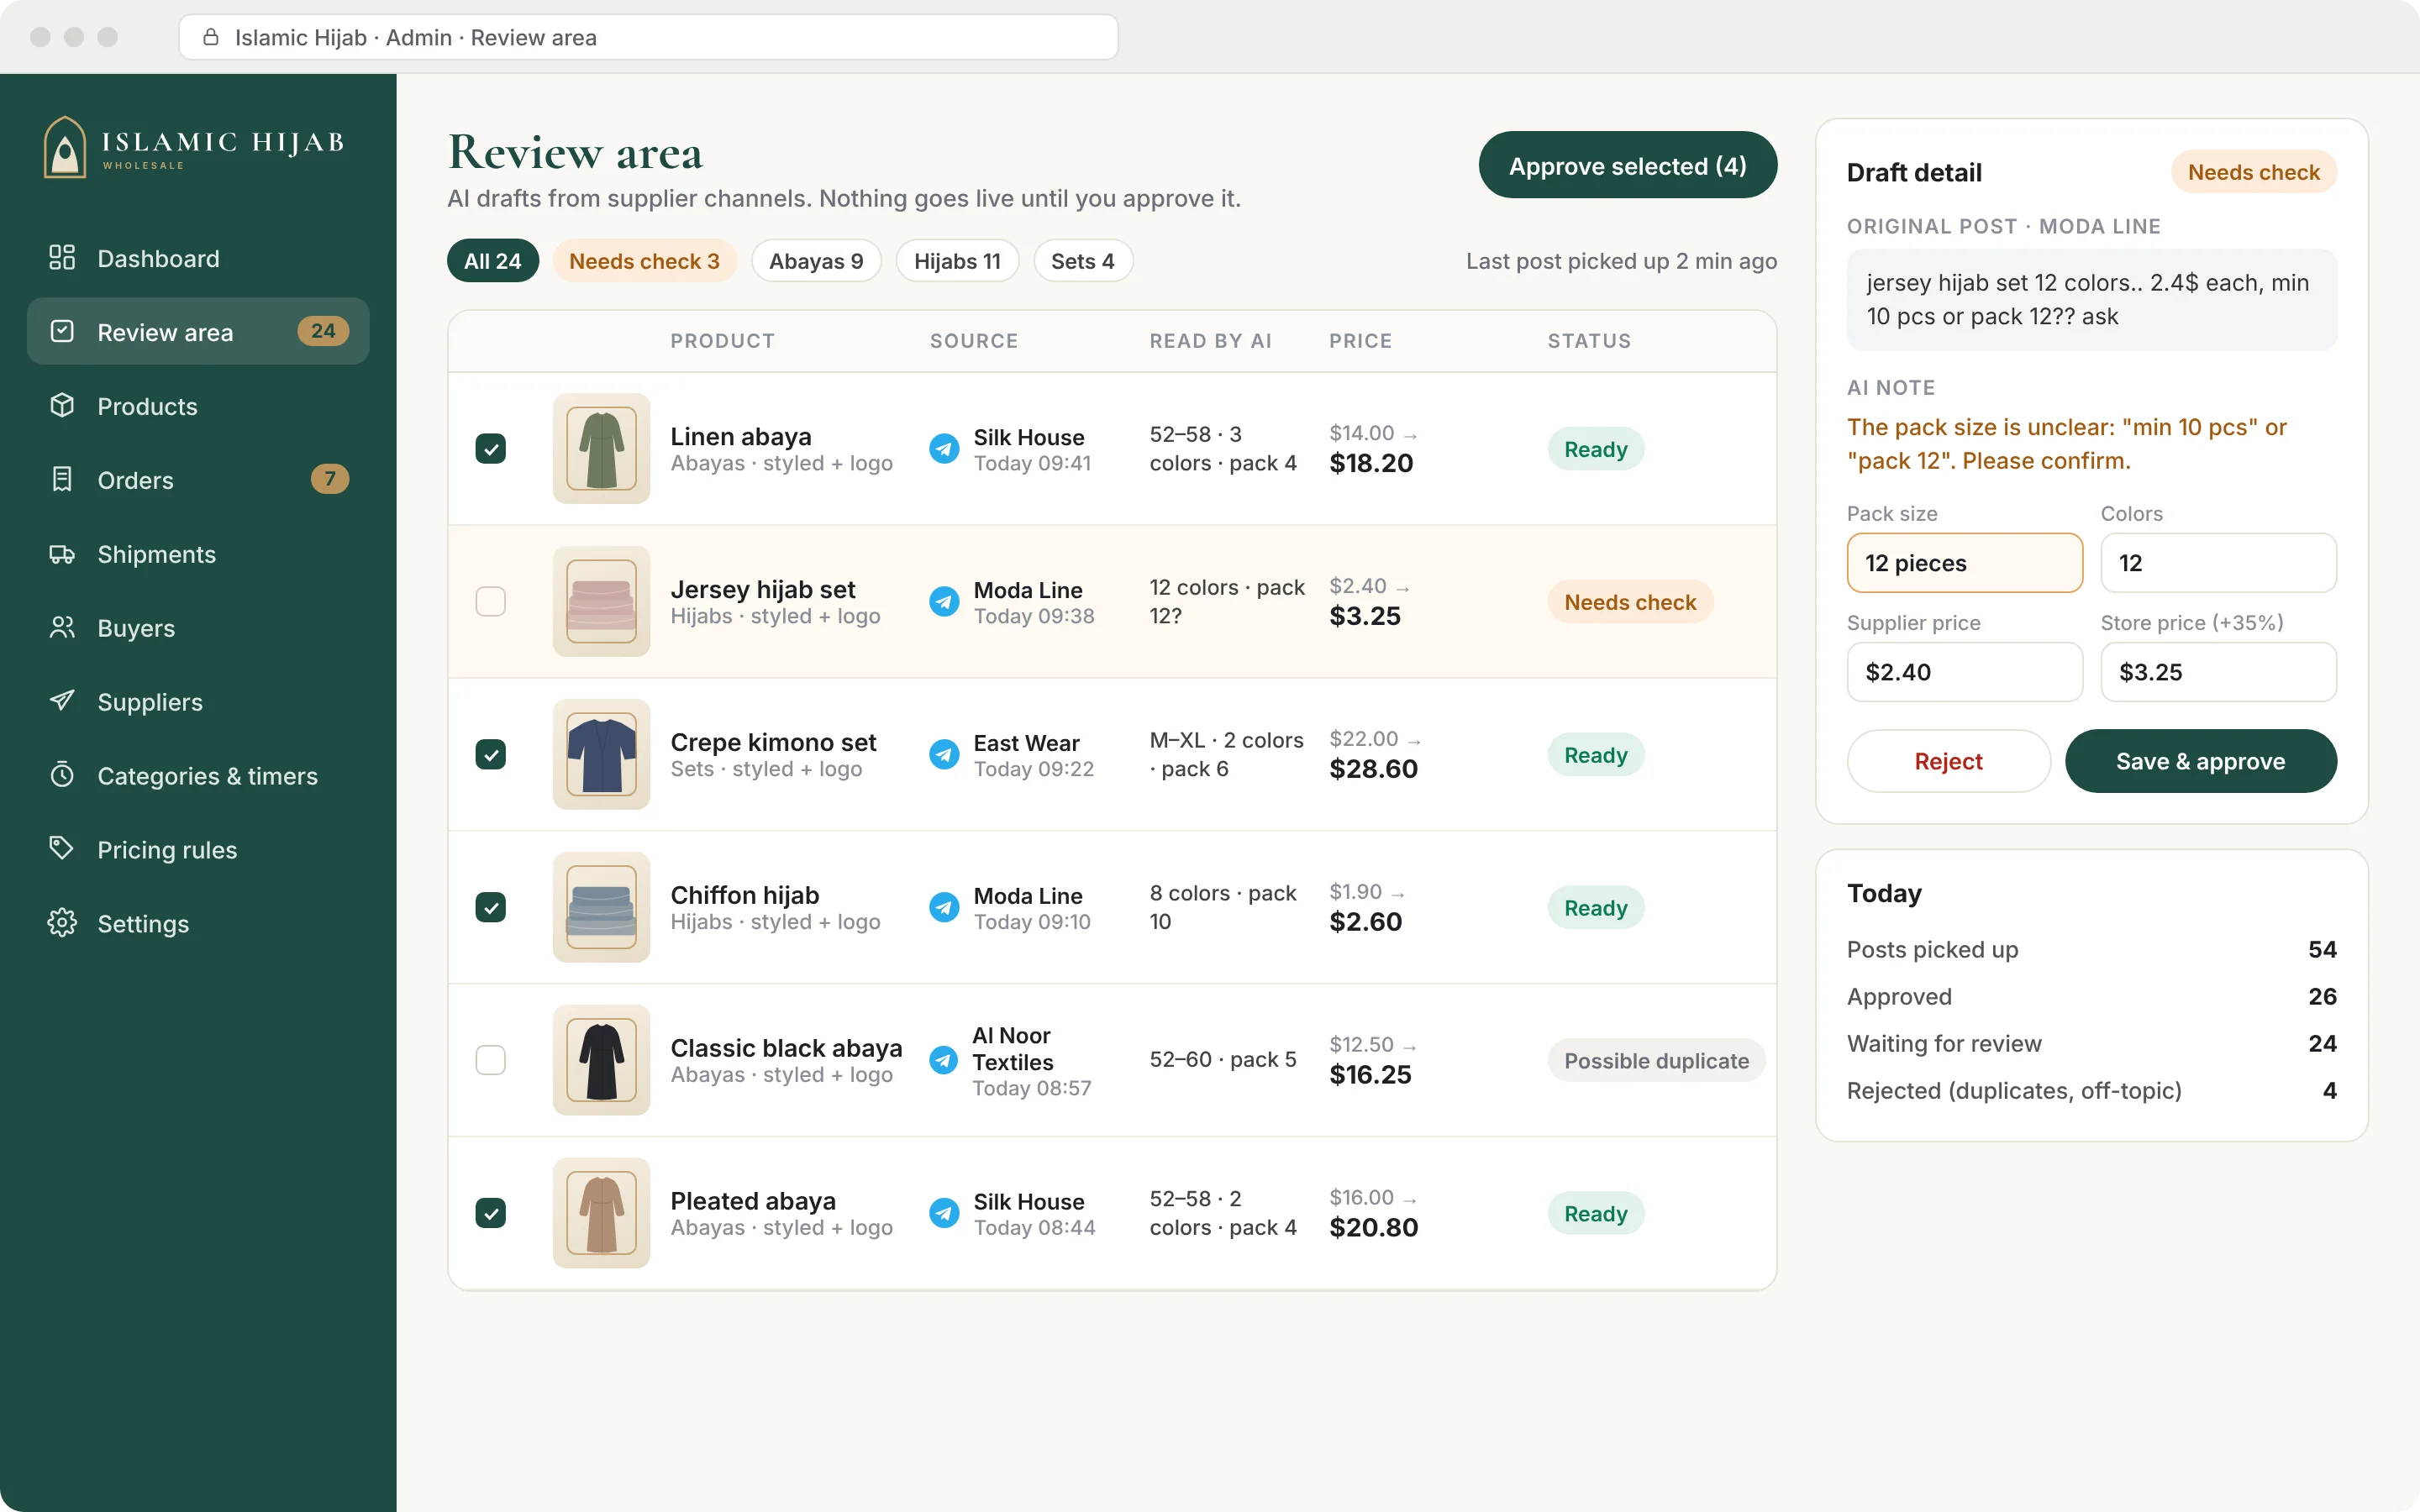Click the Orders badge showing 7
Screen dimensions: 2420x1512
(329, 479)
